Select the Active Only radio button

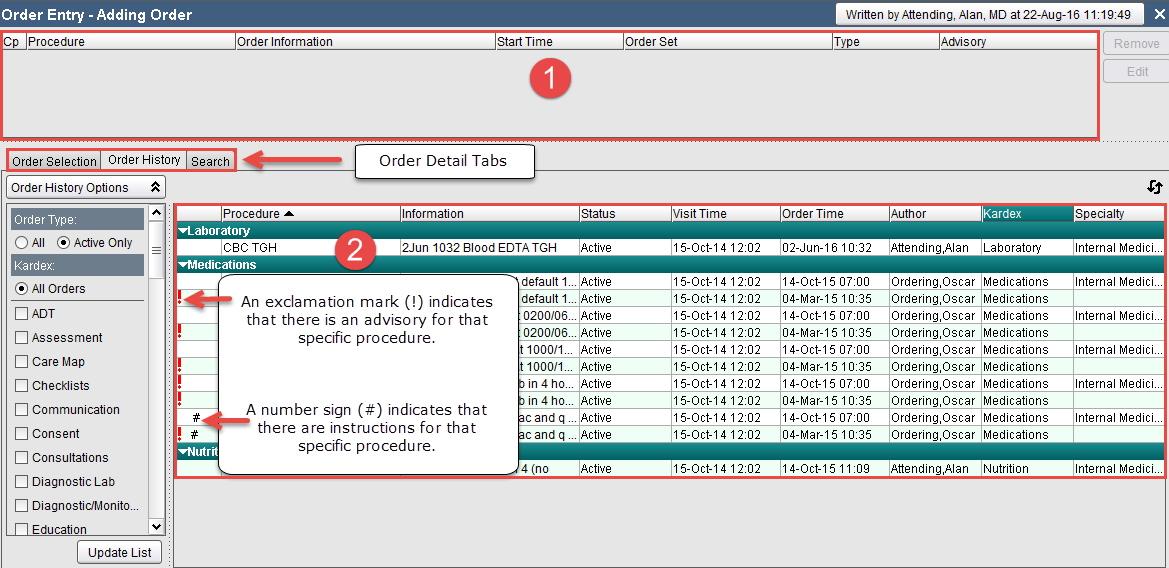[x=63, y=242]
